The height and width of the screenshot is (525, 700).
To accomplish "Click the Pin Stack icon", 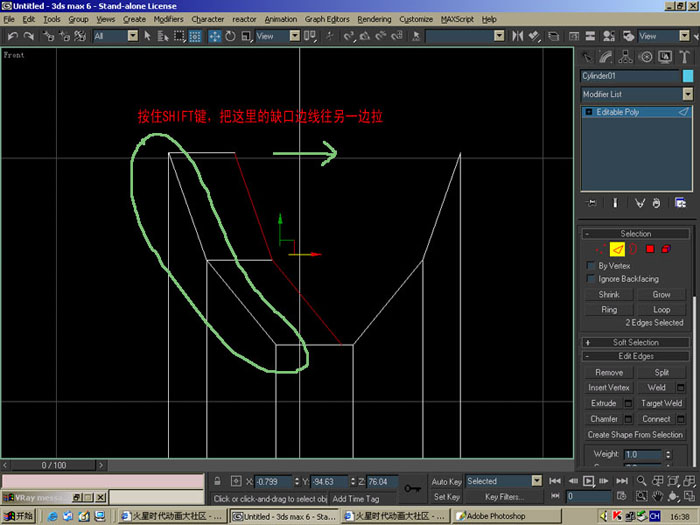I will 592,203.
